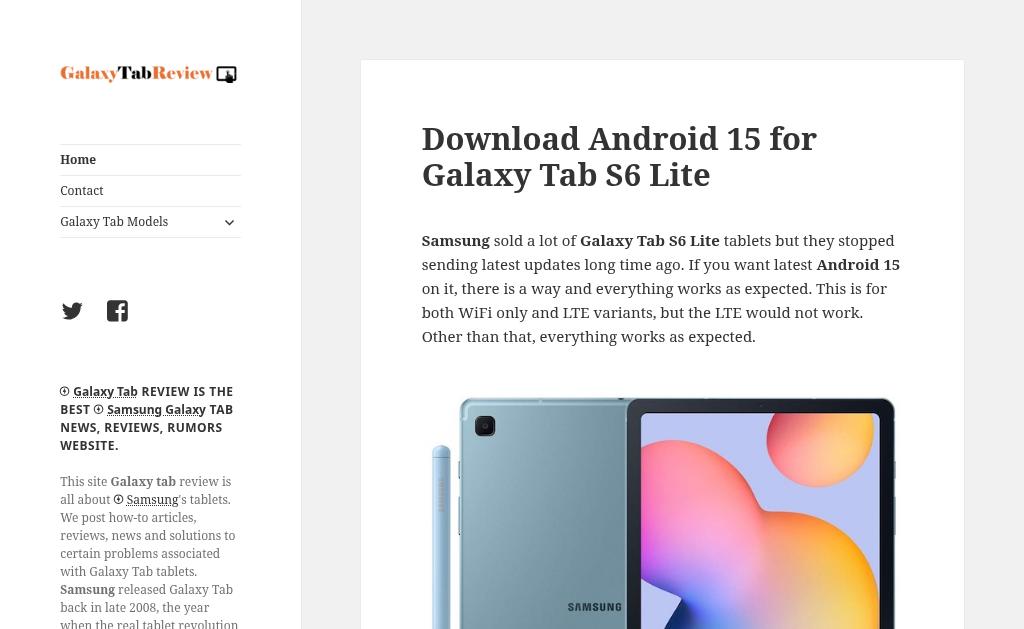
Task: Follow the underlined Samsung link in description
Action: pyautogui.click(x=152, y=500)
